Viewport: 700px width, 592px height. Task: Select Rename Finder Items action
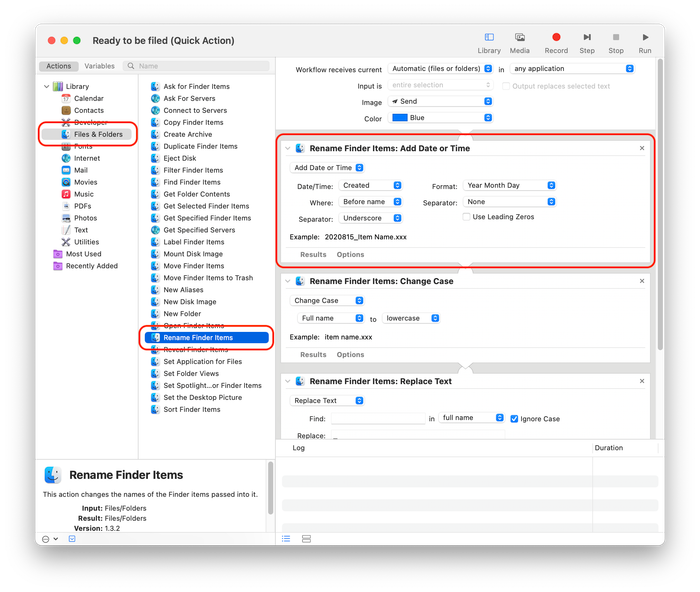tap(207, 338)
